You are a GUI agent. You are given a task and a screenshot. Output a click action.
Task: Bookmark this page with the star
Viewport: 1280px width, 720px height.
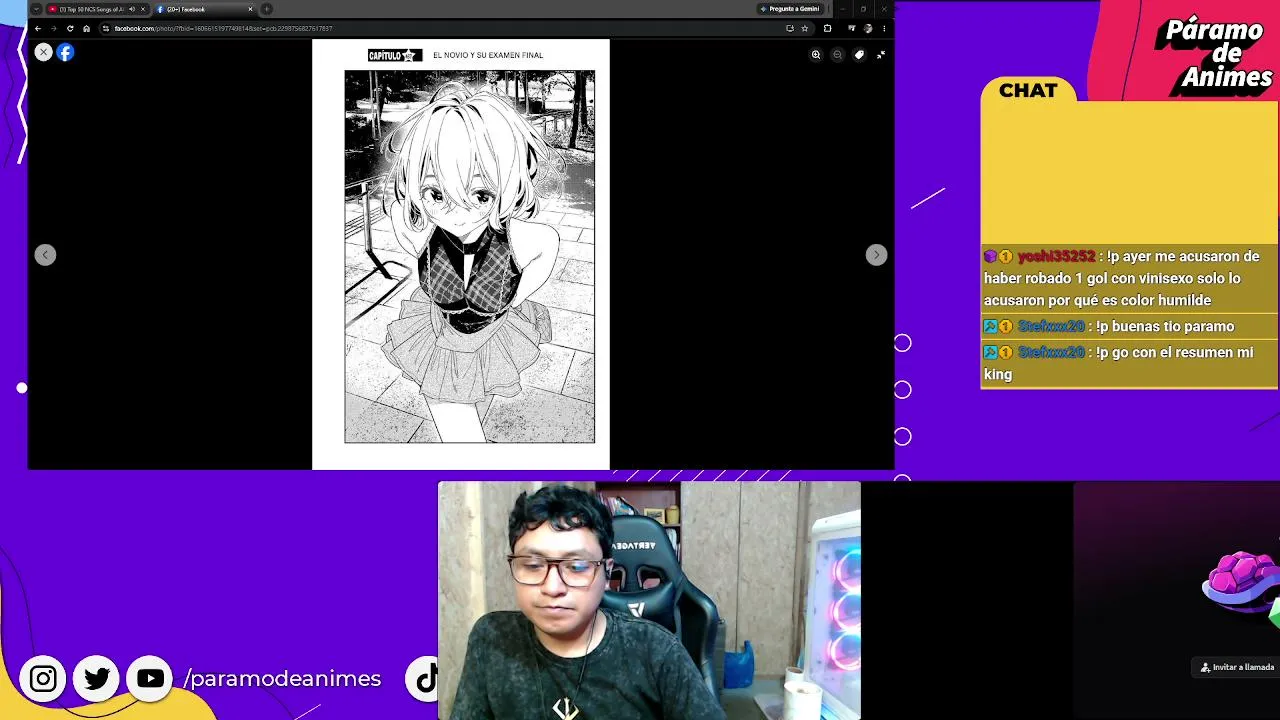point(804,28)
